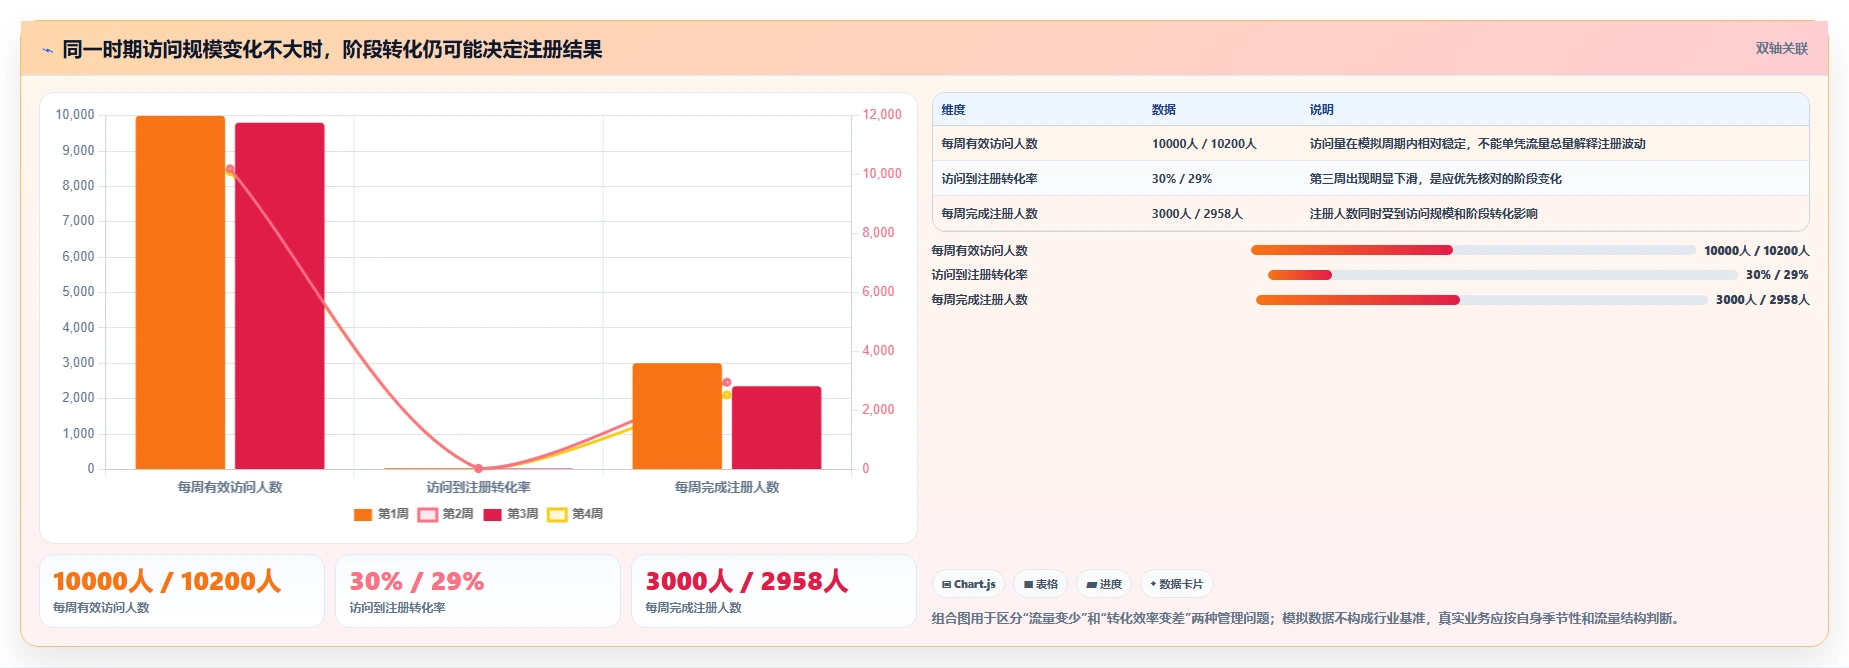Click the note starting 第三周出现明显下滑
The height and width of the screenshot is (668, 1849).
(x=1435, y=179)
